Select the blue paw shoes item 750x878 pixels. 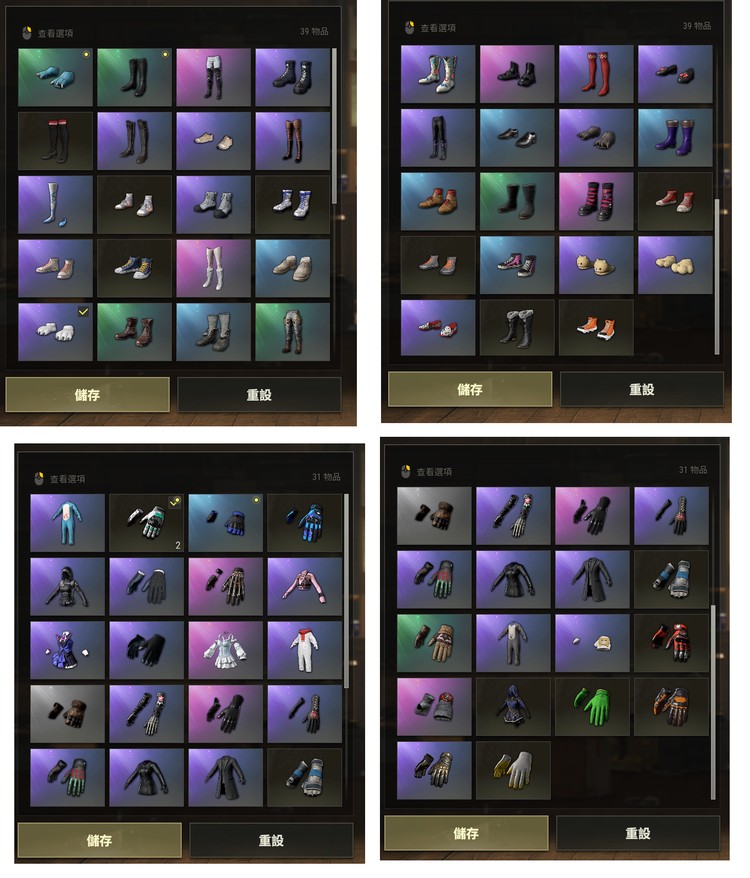55,77
